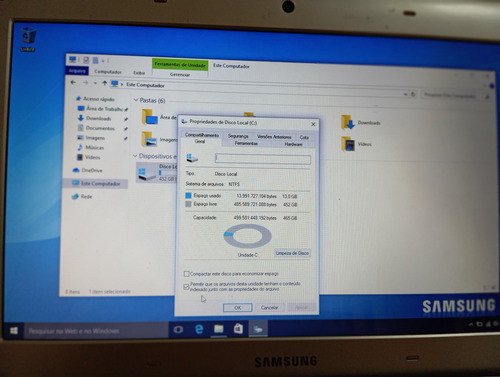
Task: Click the refresh icon beside address bar
Action: pyautogui.click(x=413, y=95)
